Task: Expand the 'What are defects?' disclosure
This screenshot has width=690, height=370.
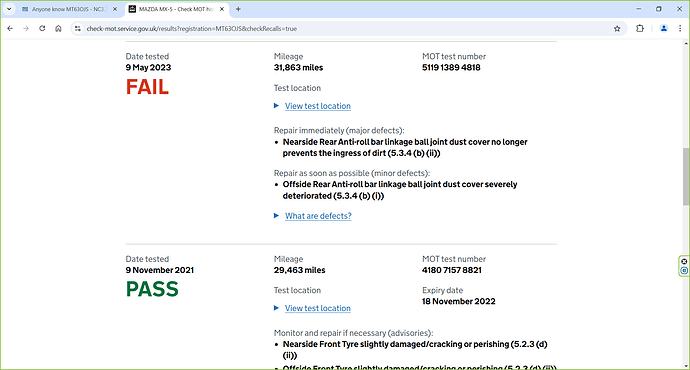Action: pos(318,216)
